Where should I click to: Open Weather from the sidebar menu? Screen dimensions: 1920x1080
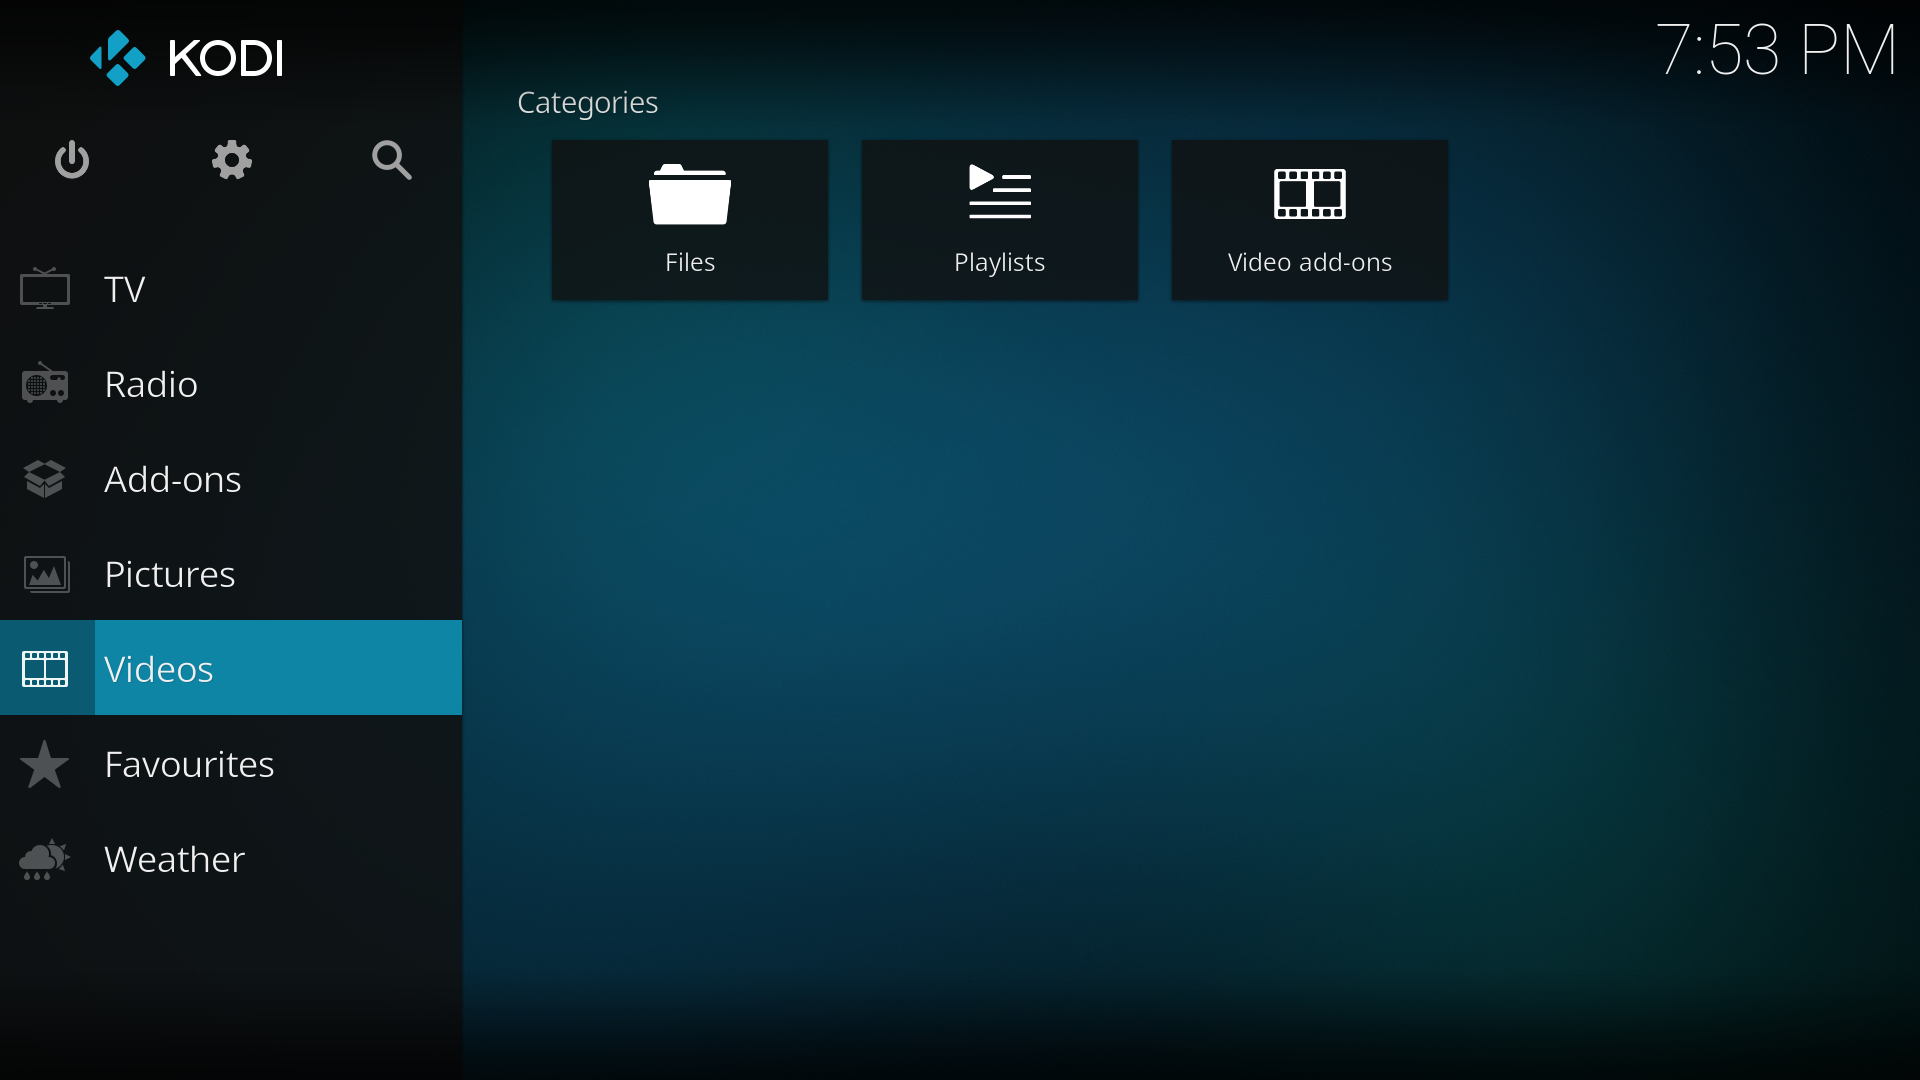pos(174,858)
